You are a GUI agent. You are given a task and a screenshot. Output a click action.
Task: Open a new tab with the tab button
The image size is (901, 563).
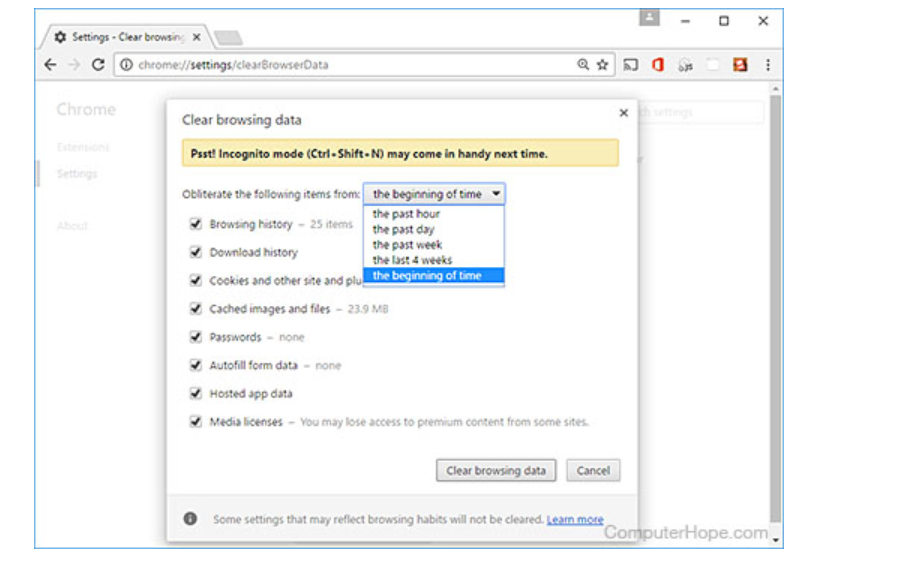tap(228, 38)
